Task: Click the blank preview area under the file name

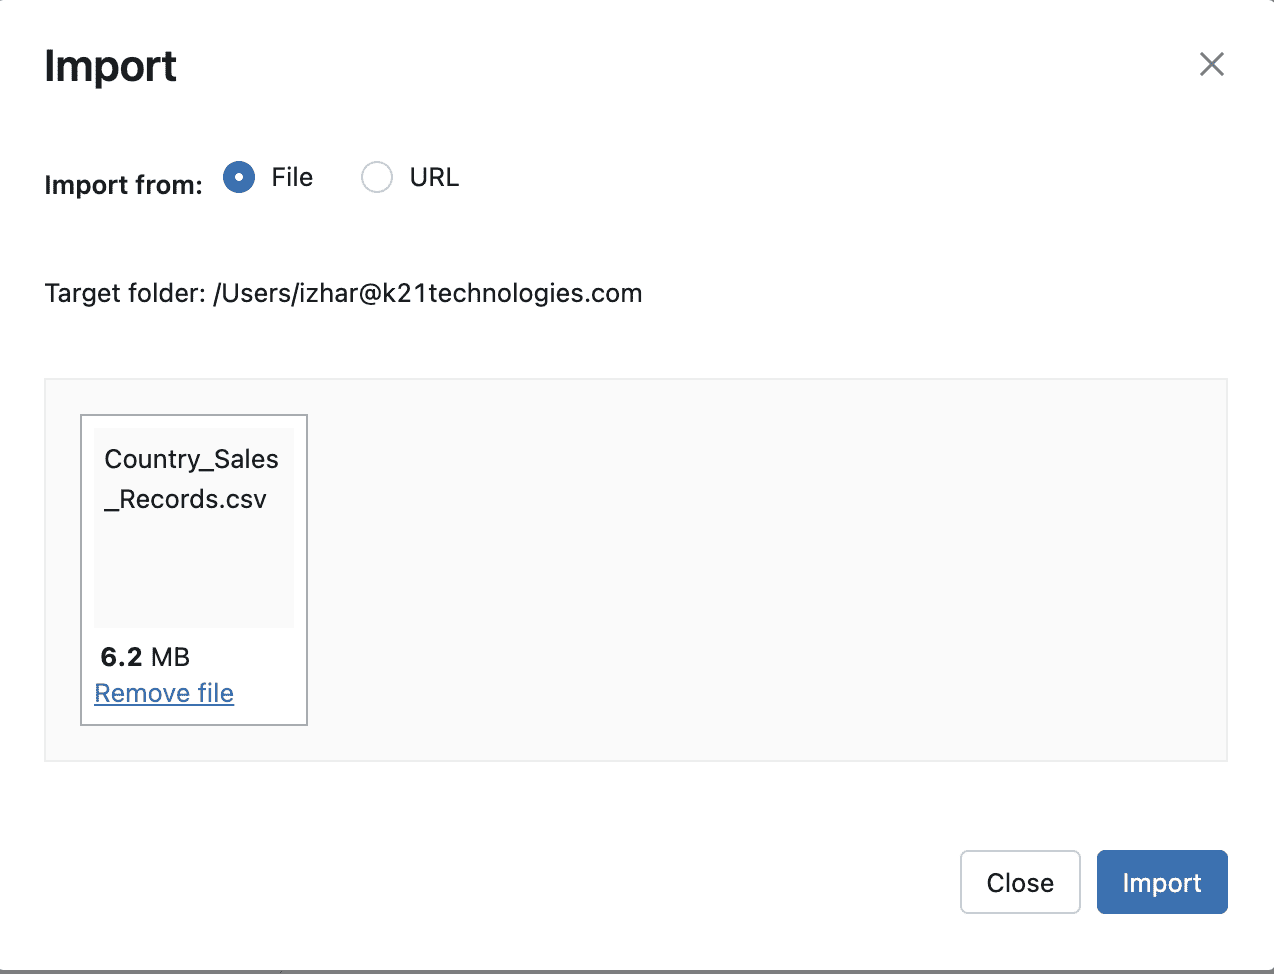Action: pyautogui.click(x=194, y=570)
